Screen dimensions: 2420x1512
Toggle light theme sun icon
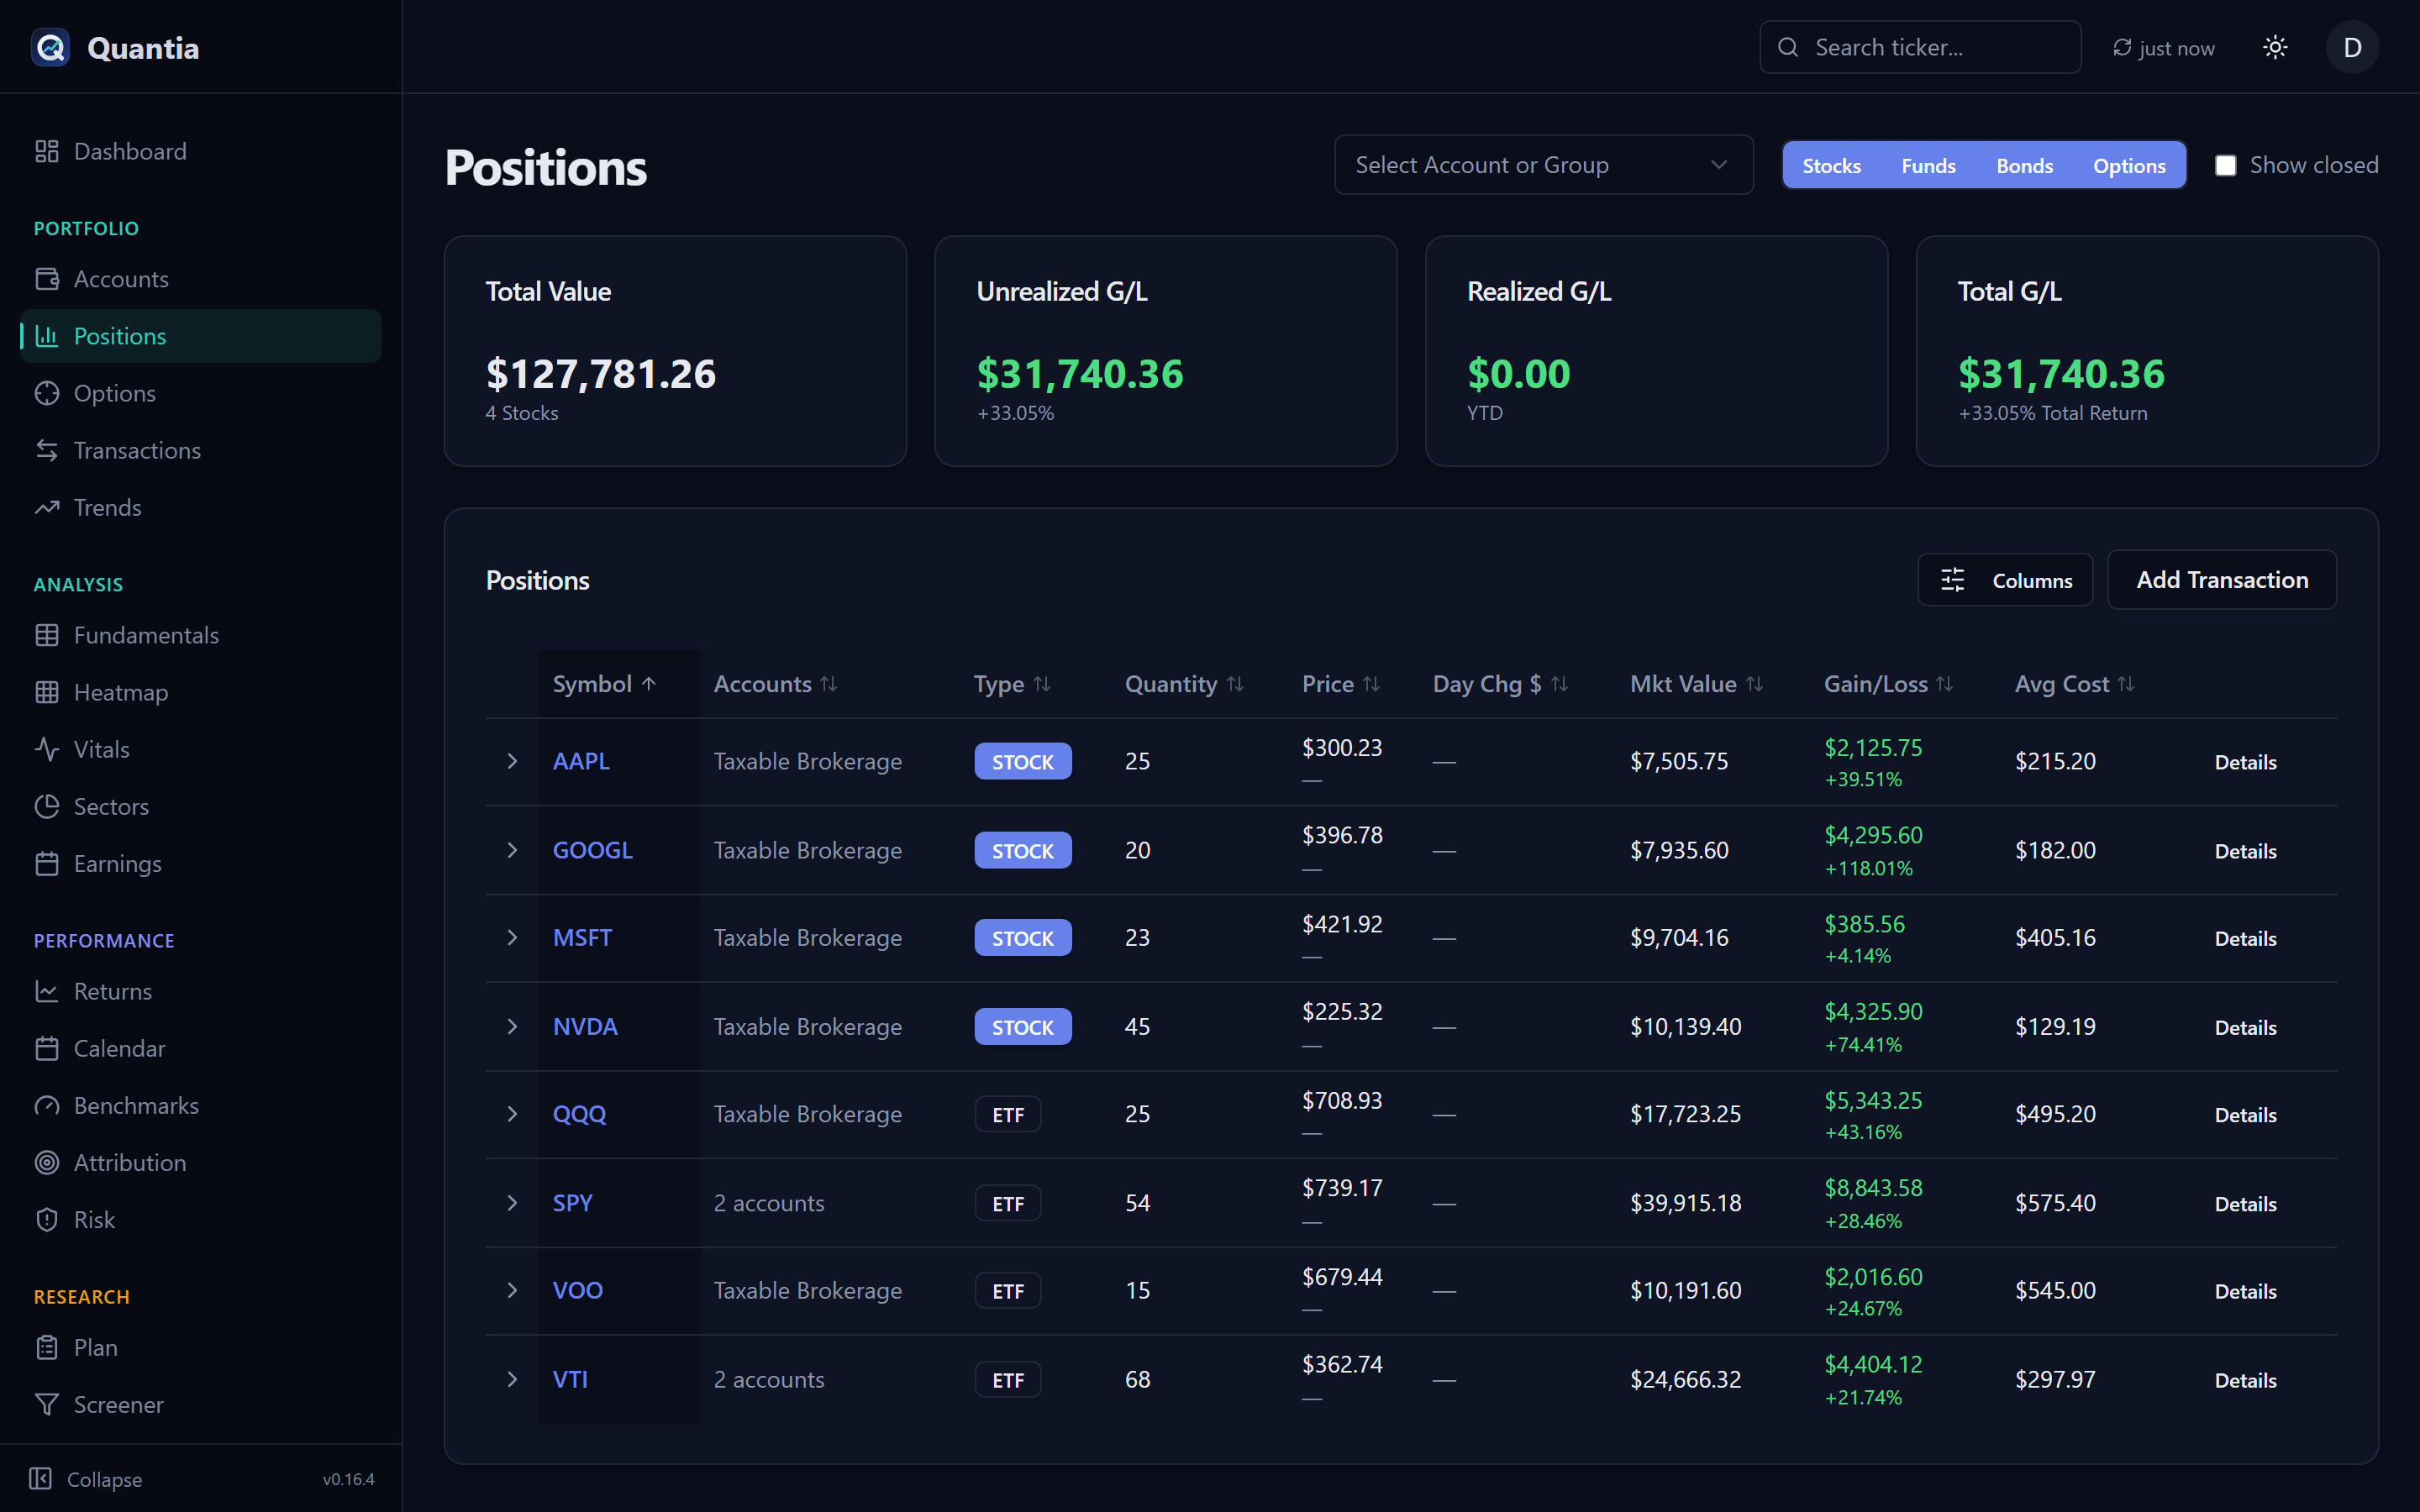(2275, 47)
